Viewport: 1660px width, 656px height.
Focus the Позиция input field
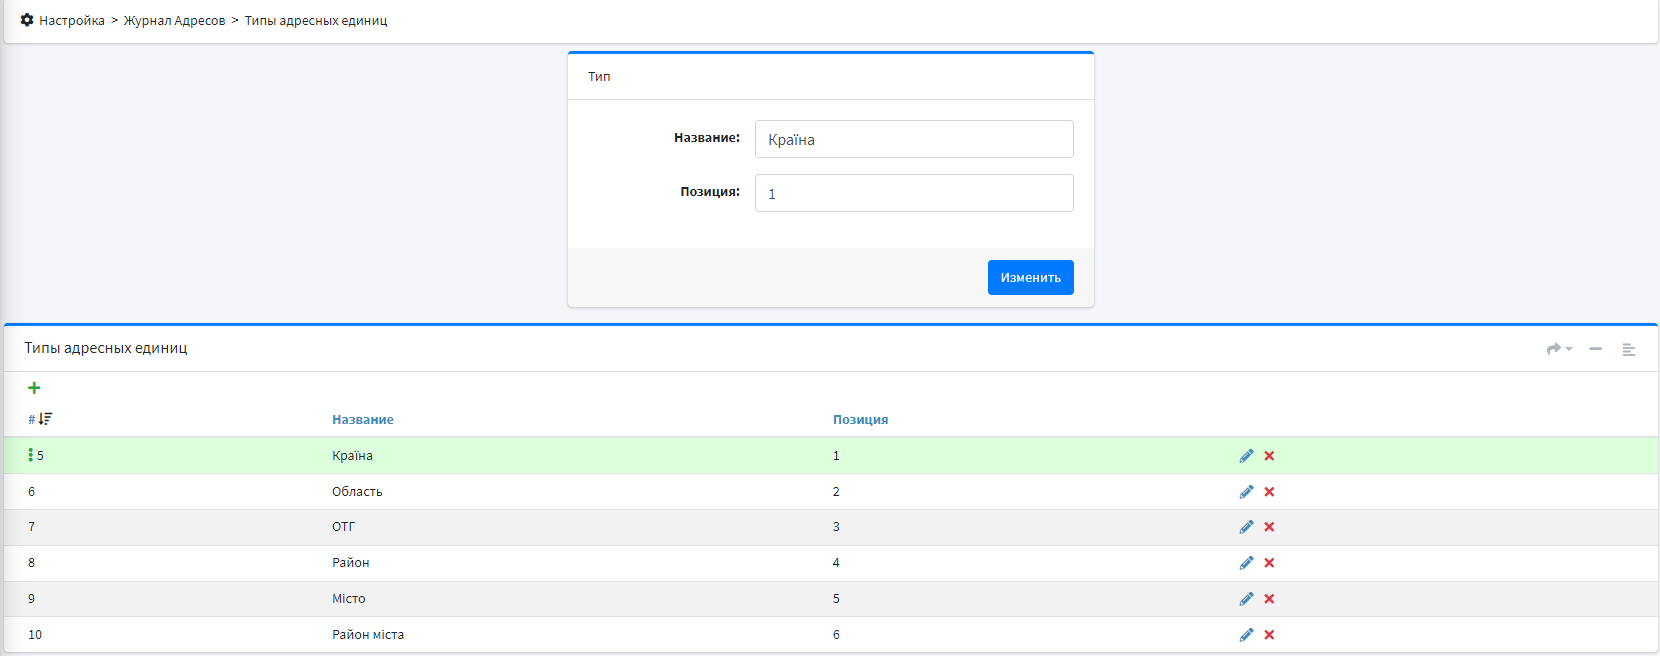coord(913,193)
